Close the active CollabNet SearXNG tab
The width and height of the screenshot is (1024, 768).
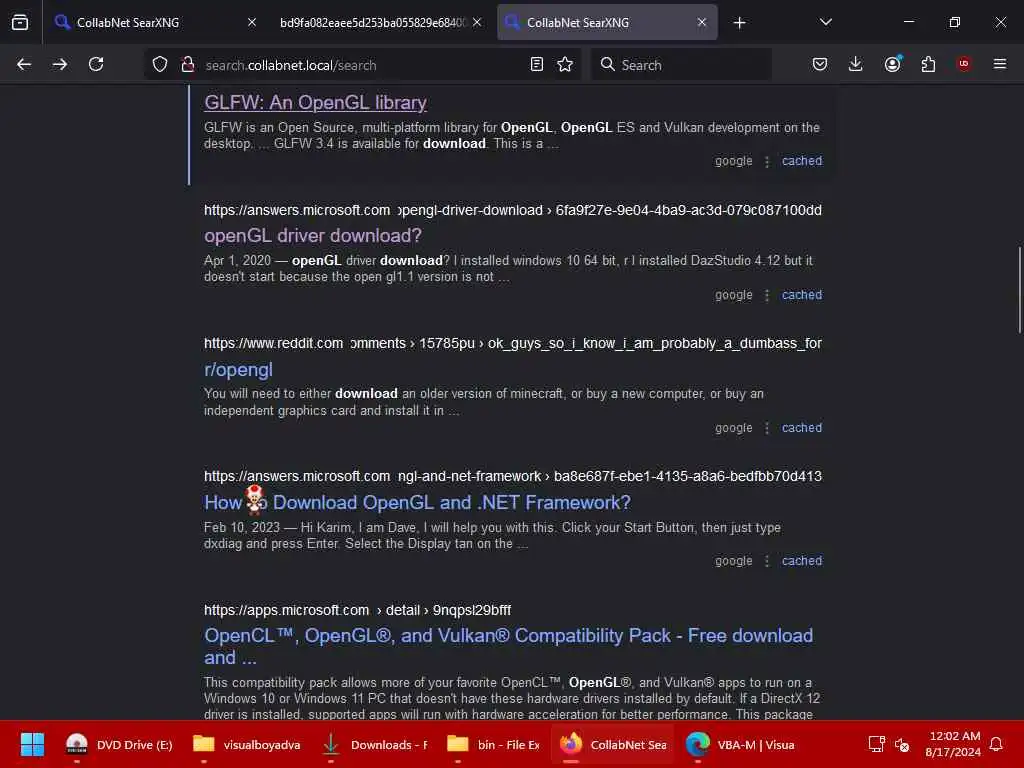[x=702, y=22]
